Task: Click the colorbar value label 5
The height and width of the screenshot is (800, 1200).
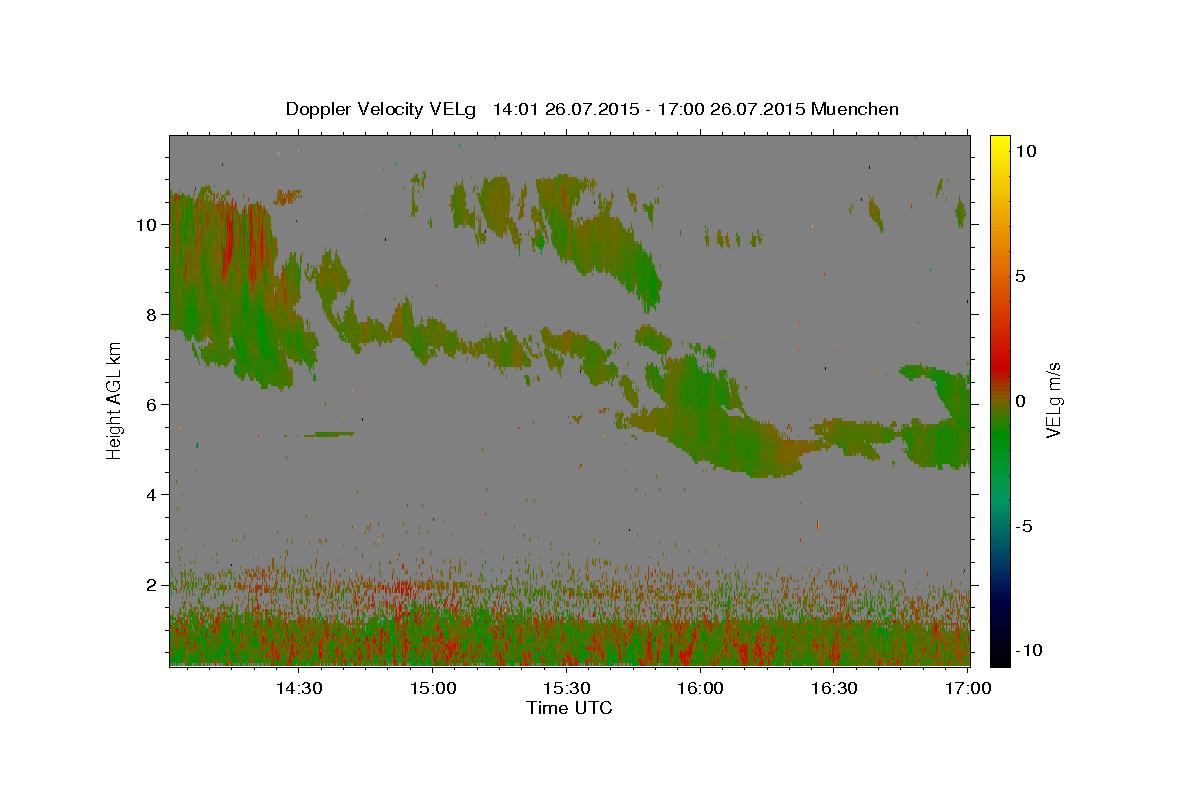Action: 1020,276
